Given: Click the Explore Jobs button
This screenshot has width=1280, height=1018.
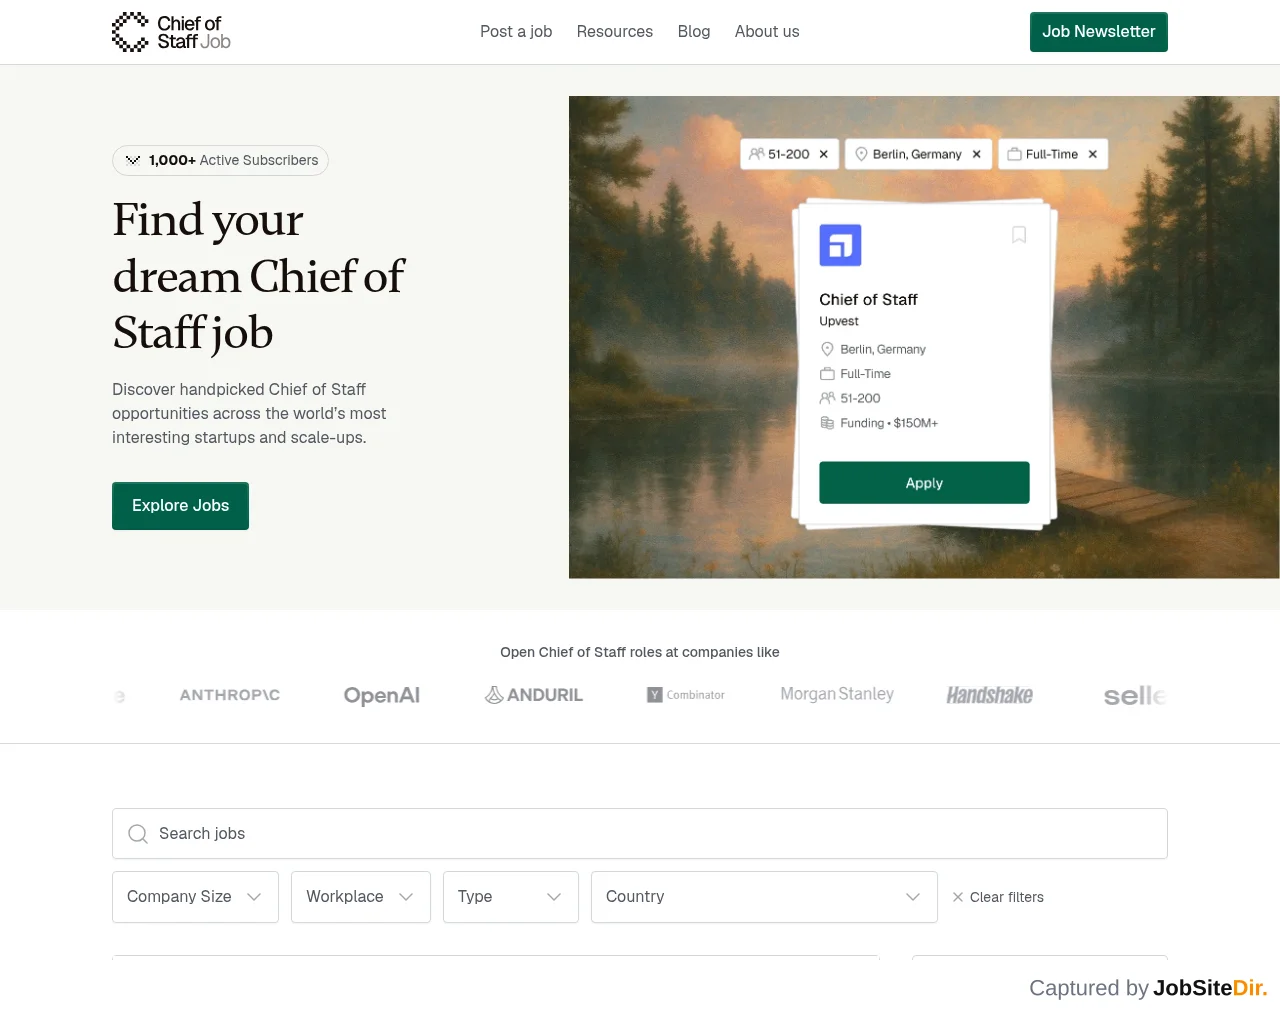Looking at the screenshot, I should tap(180, 506).
